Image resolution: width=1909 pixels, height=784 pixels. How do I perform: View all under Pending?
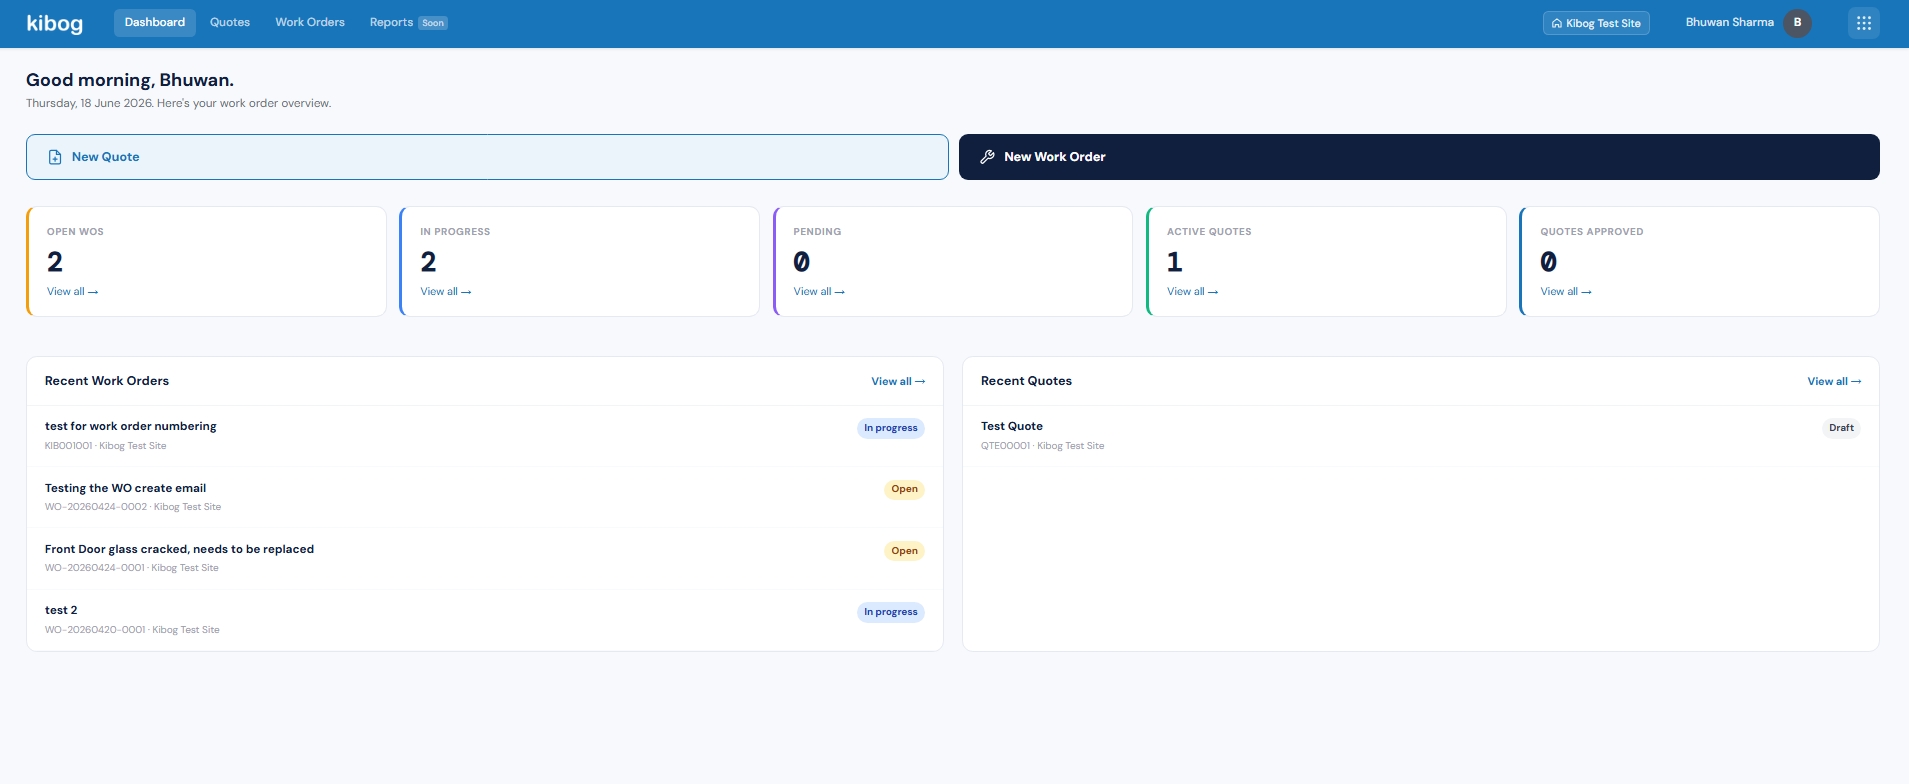819,292
